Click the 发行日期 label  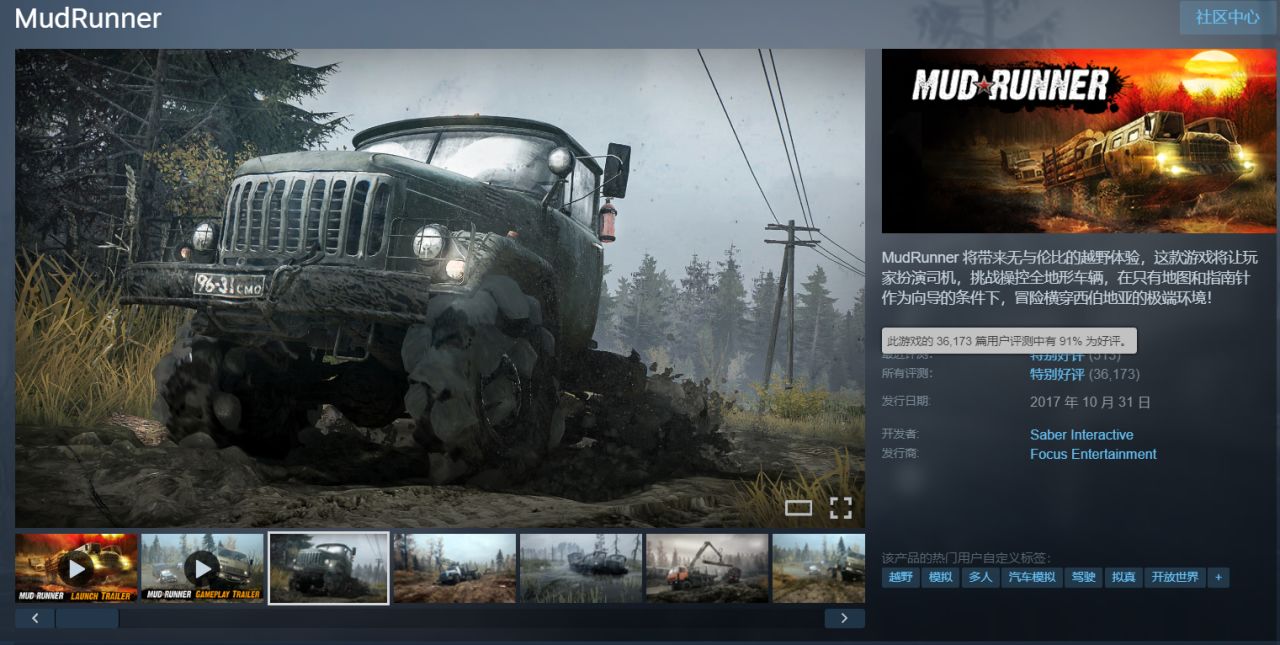pos(906,401)
